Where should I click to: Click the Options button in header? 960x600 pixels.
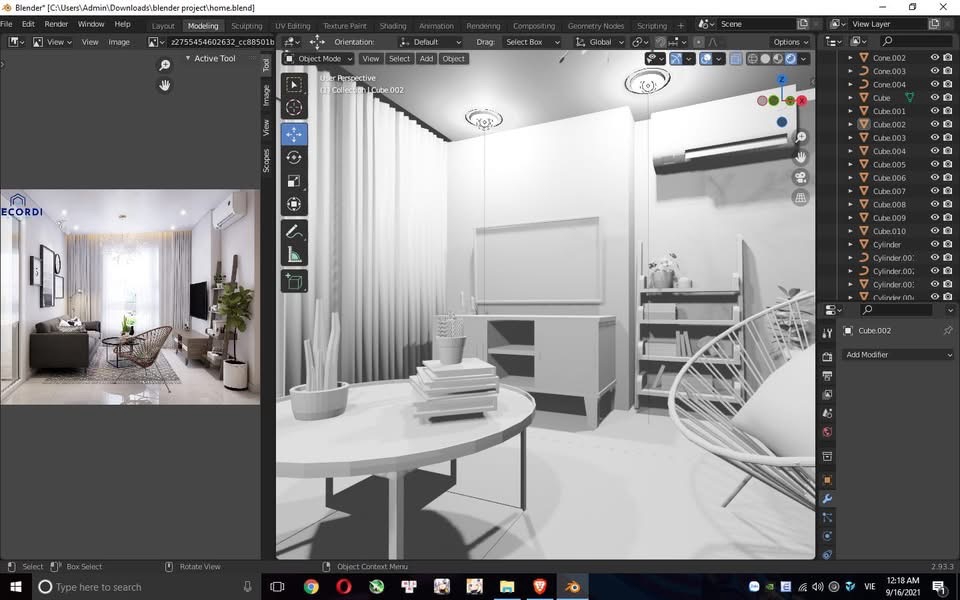point(790,42)
